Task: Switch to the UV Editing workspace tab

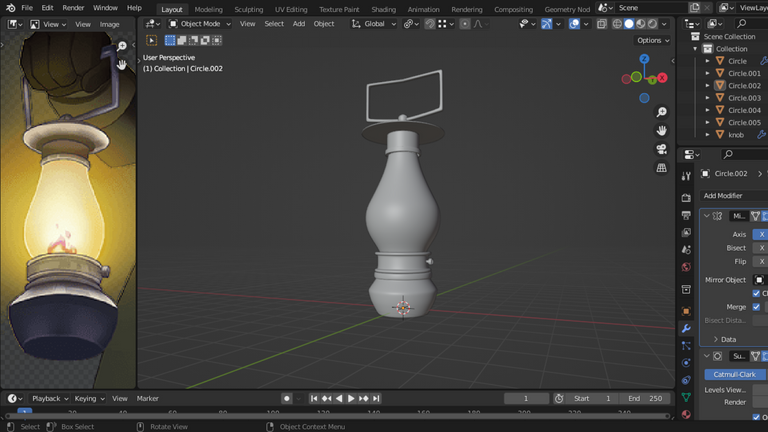Action: 291,9
